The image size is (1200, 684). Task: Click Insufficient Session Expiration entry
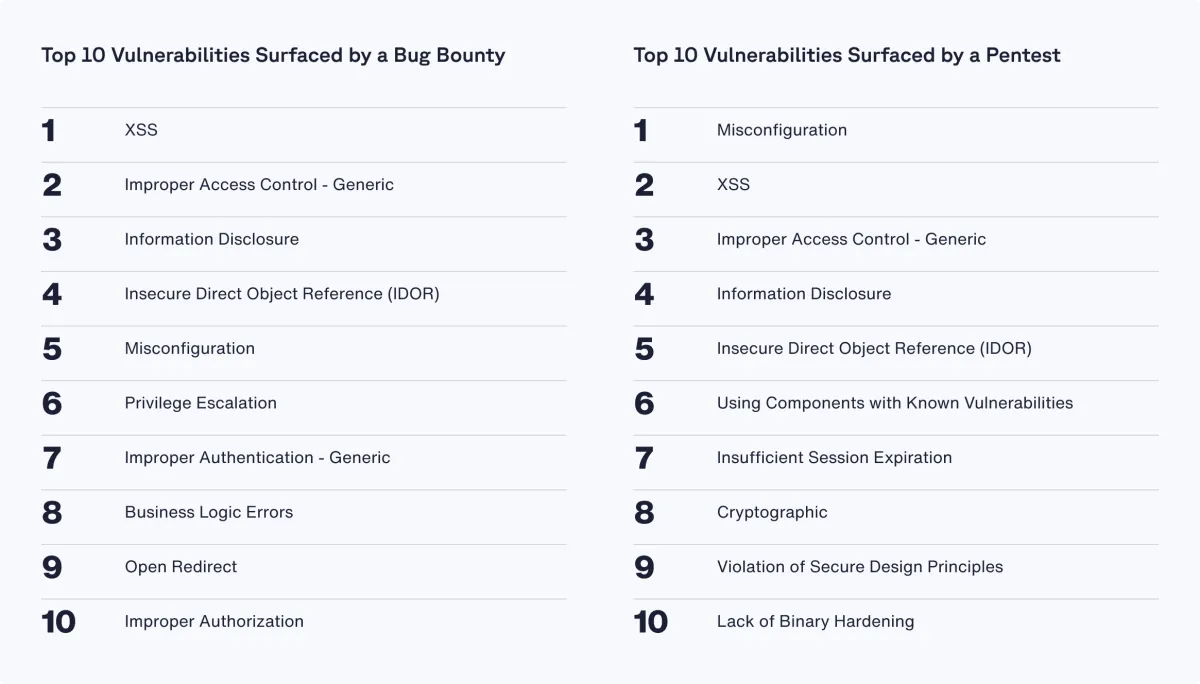pyautogui.click(x=834, y=457)
